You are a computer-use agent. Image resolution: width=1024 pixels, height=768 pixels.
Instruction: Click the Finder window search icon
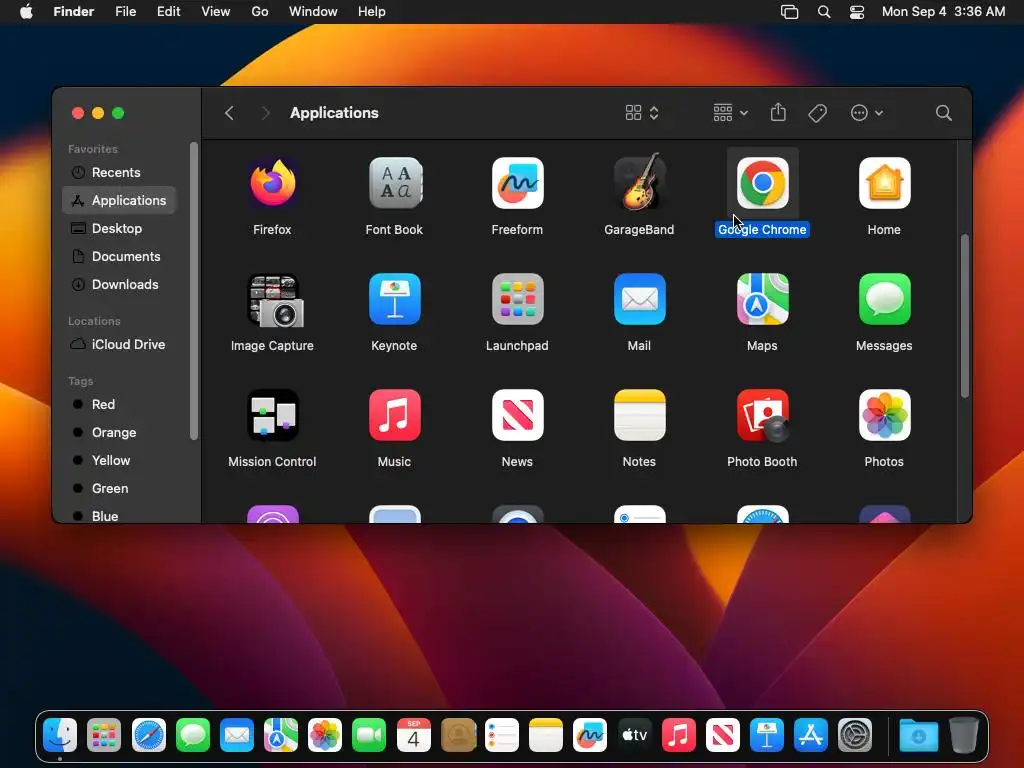pyautogui.click(x=943, y=113)
